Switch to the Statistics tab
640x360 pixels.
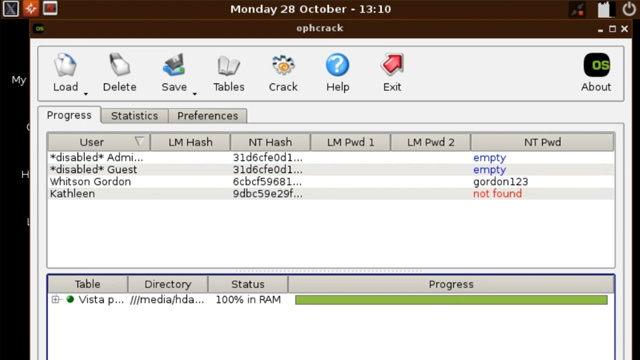(134, 116)
